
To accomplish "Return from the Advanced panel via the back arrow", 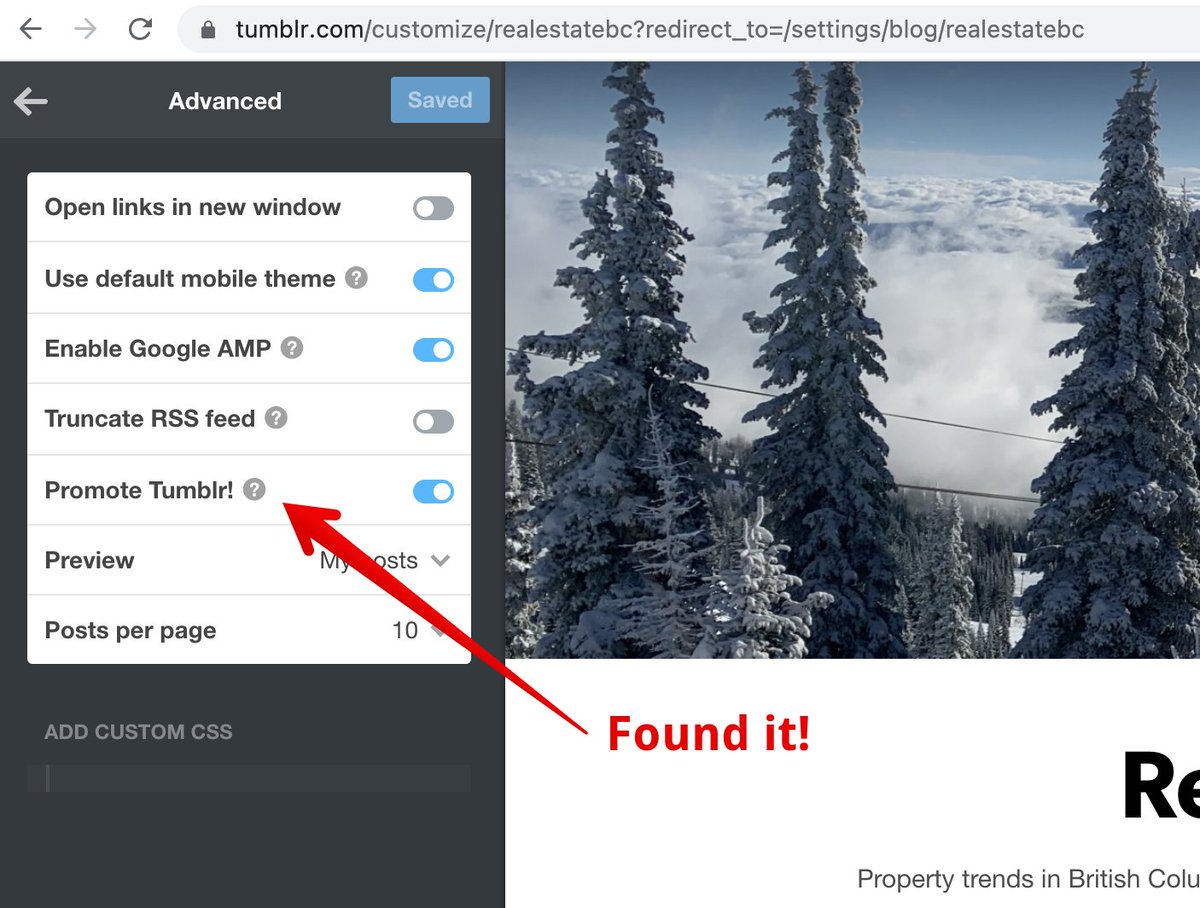I will 31,100.
